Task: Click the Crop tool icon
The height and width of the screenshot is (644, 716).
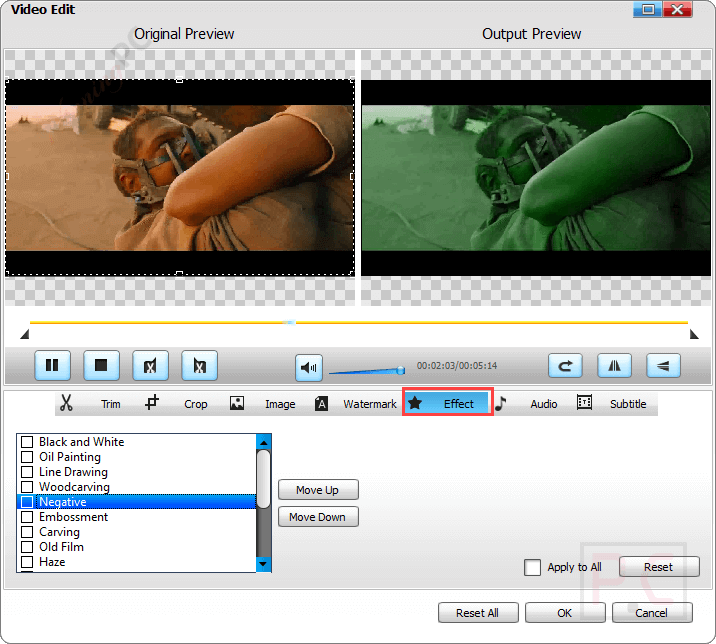Action: click(152, 402)
